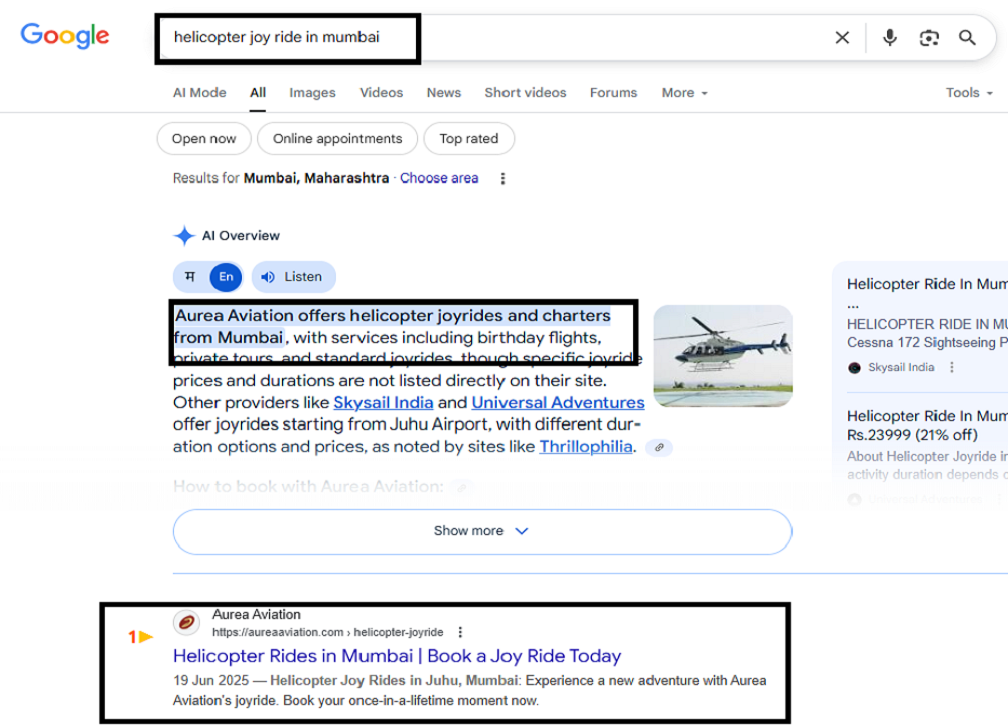Screen dimensions: 1008x728
Task: Open the More results categories dropdown
Action: (x=684, y=92)
